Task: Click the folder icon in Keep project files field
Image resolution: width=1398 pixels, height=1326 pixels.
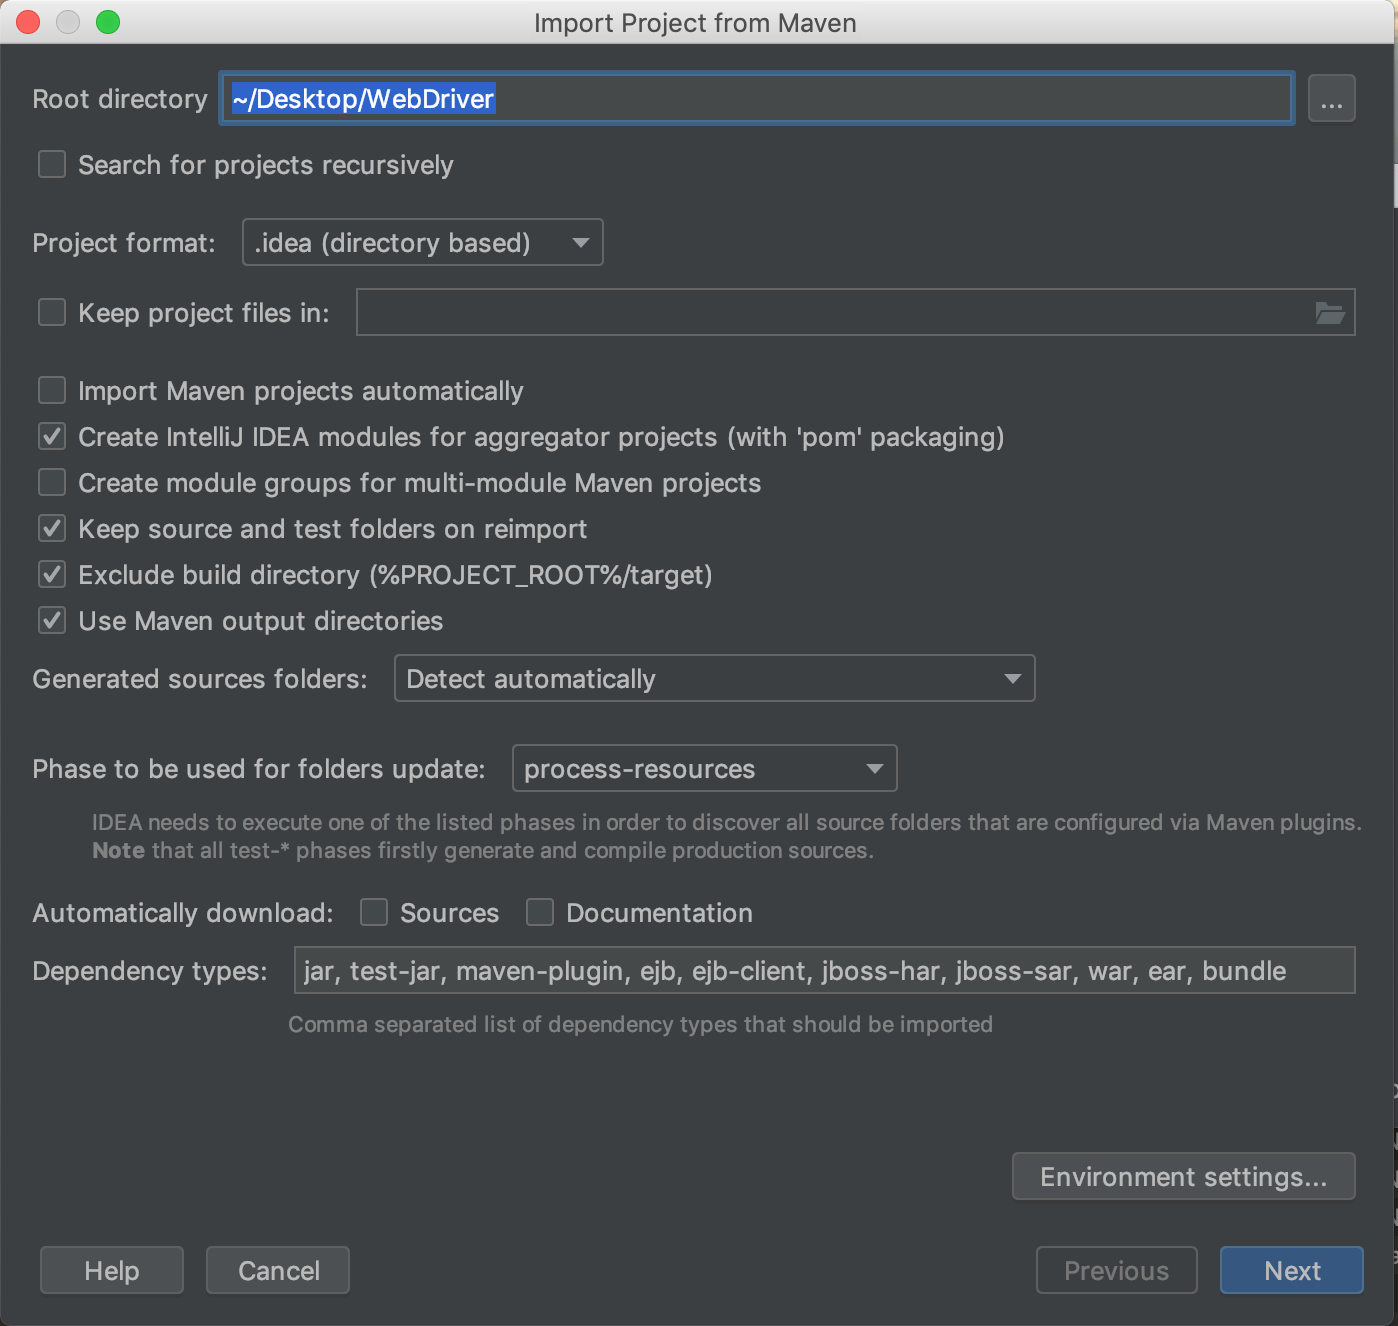Action: [1329, 313]
